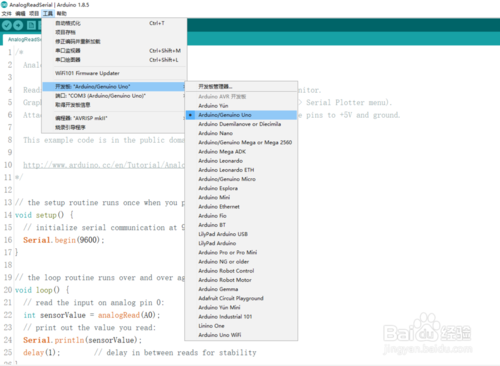Pick Arduino Esplora from board list
500x366 pixels.
tap(241, 188)
